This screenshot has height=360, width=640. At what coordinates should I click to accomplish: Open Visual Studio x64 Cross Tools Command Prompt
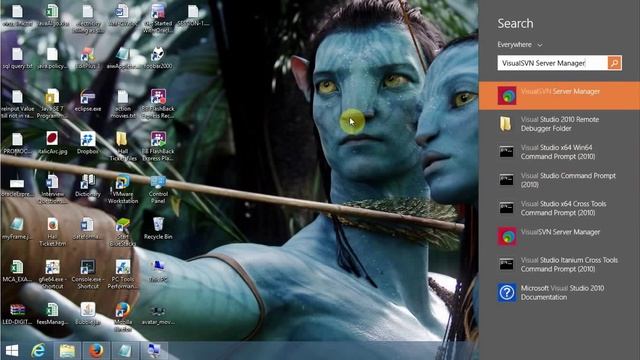[559, 208]
